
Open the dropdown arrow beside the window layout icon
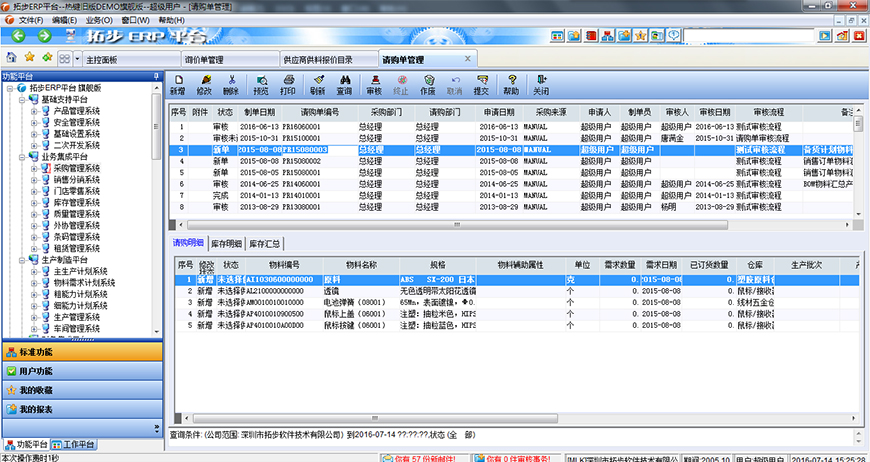77,59
